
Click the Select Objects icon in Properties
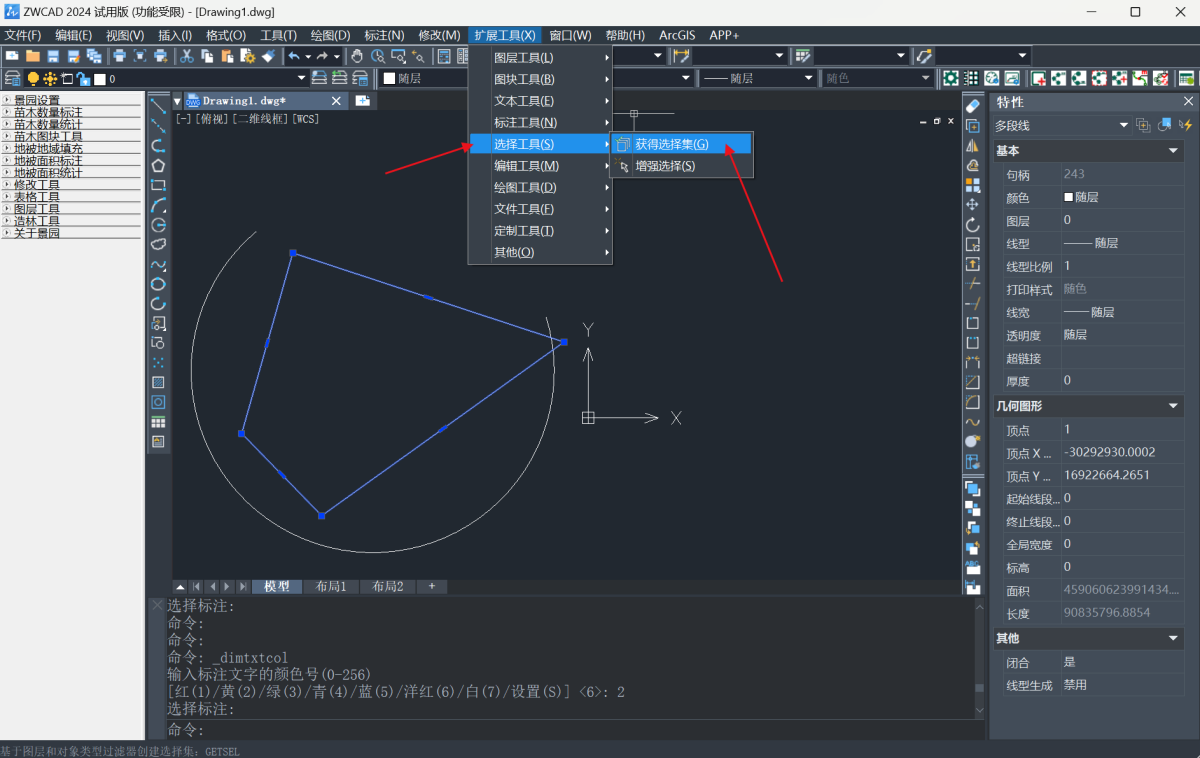[1165, 125]
